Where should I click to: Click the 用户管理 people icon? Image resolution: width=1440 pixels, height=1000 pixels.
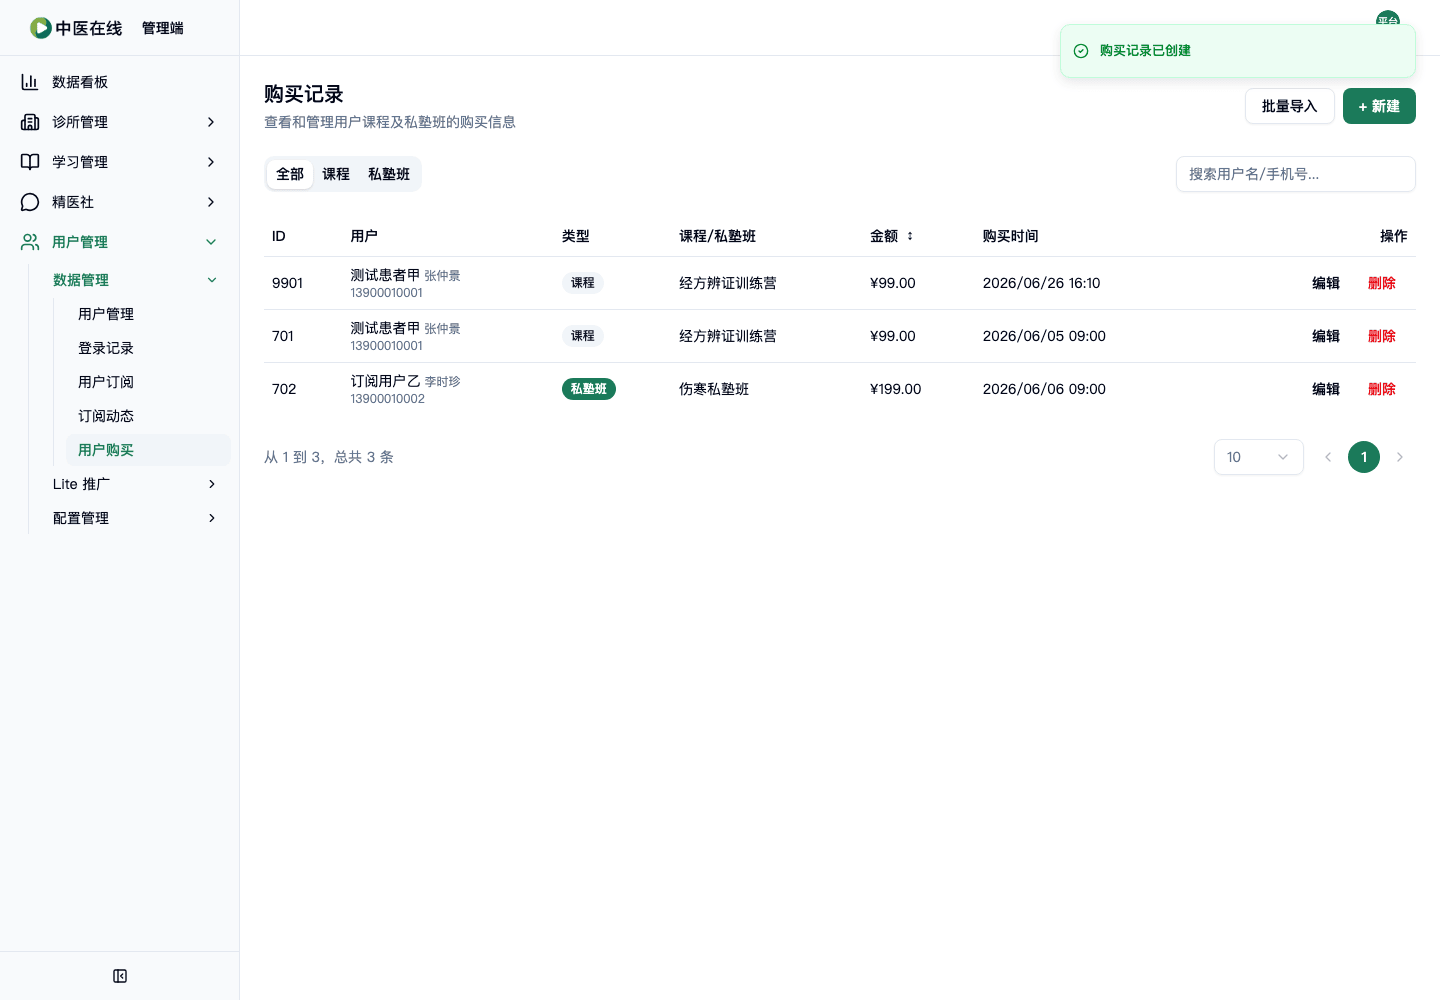[x=30, y=242]
